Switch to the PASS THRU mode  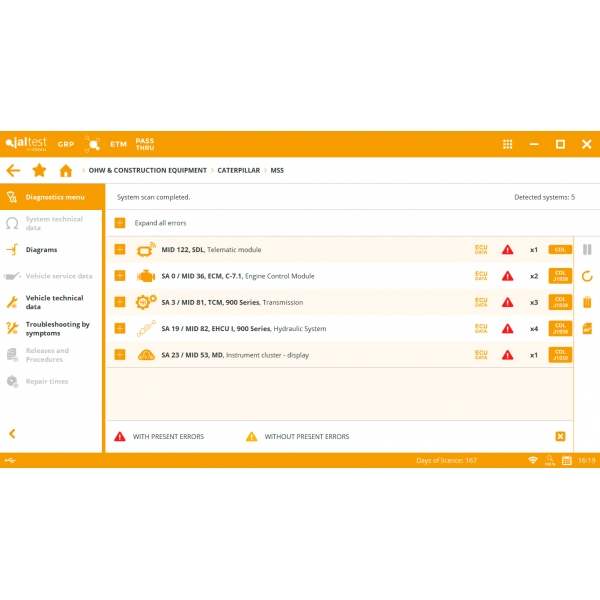pos(145,144)
